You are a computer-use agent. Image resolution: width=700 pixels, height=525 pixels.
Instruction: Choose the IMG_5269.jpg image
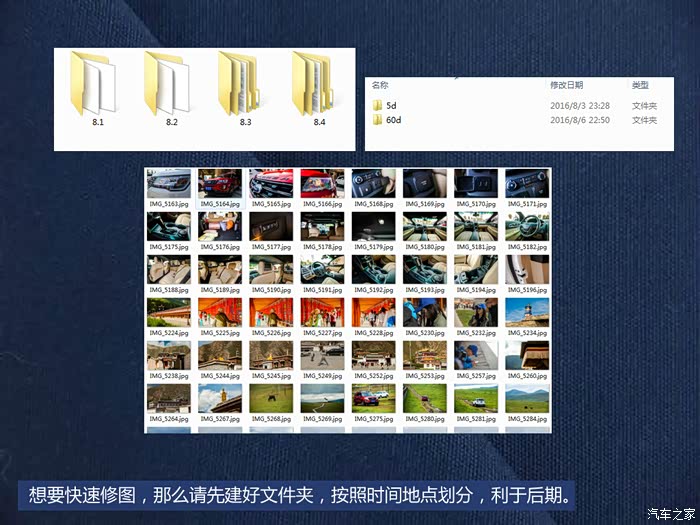point(322,399)
